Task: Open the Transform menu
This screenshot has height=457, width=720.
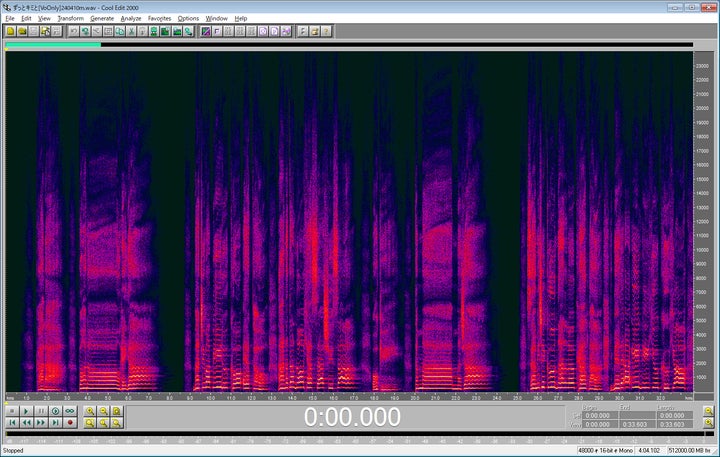Action: coord(71,18)
